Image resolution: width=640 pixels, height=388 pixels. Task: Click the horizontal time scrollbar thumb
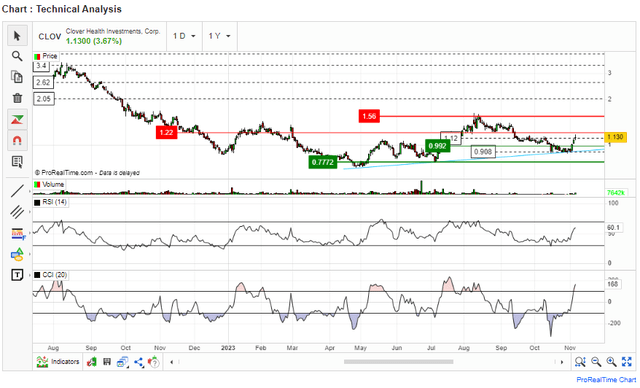tap(399, 362)
